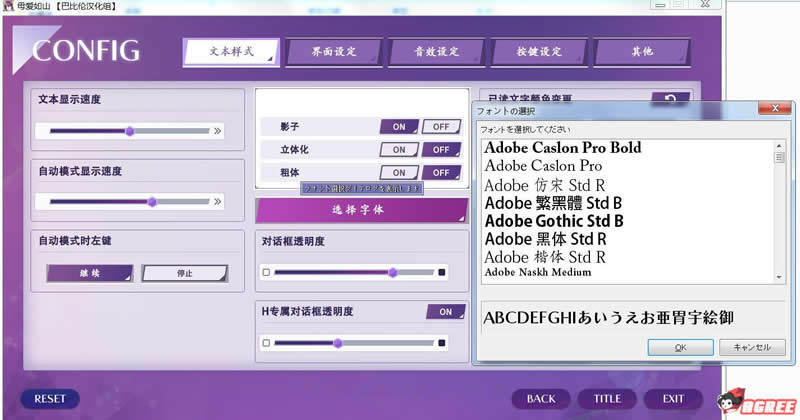This screenshot has width=800, height=420.
Task: Click the 自动模式显示速度 slider handle
Action: coord(152,202)
